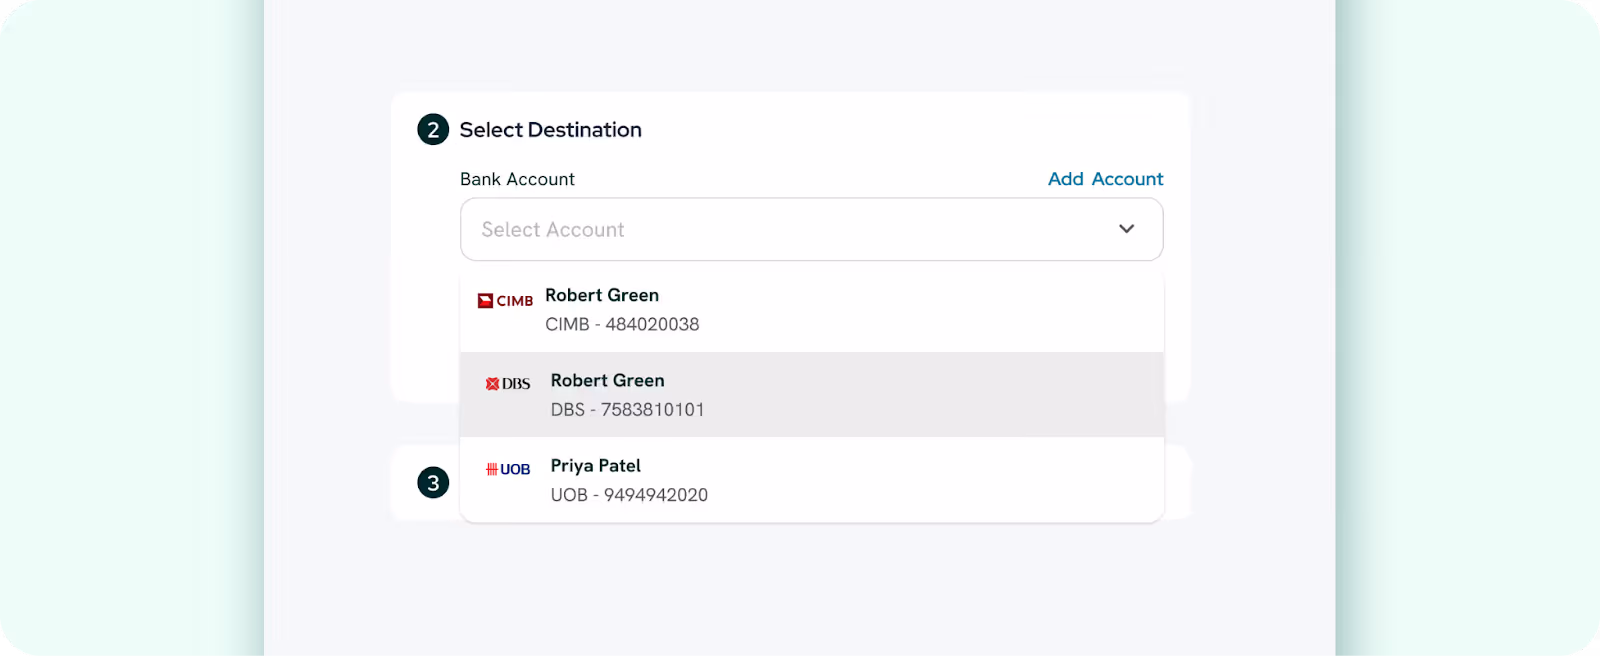Screen dimensions: 1600x656
Task: Choose the CIMB - 484020038 account number
Action: tap(622, 324)
